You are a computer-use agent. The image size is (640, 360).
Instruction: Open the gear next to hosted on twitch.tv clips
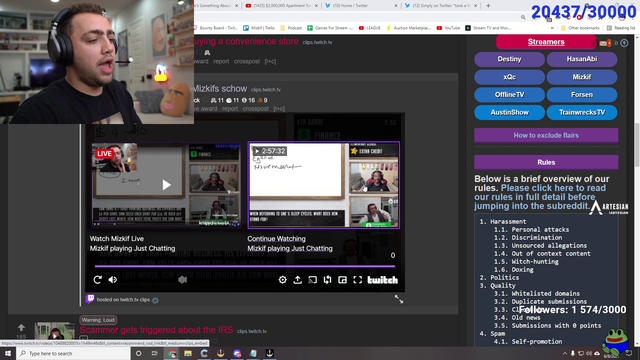coord(155,300)
